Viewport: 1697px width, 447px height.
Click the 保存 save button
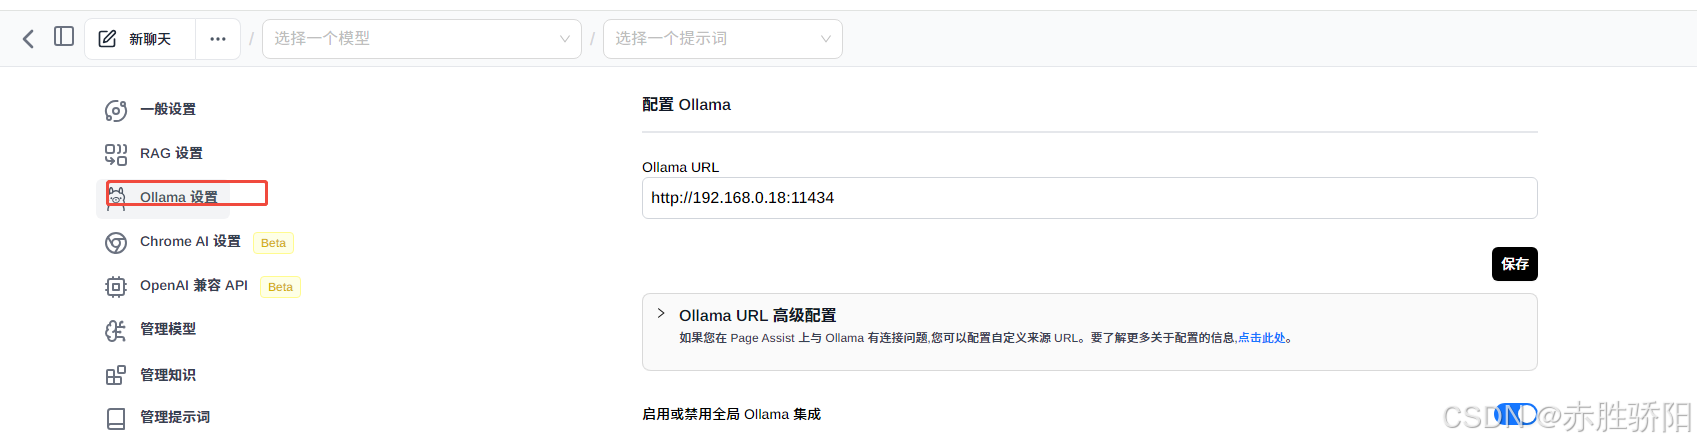pos(1514,264)
